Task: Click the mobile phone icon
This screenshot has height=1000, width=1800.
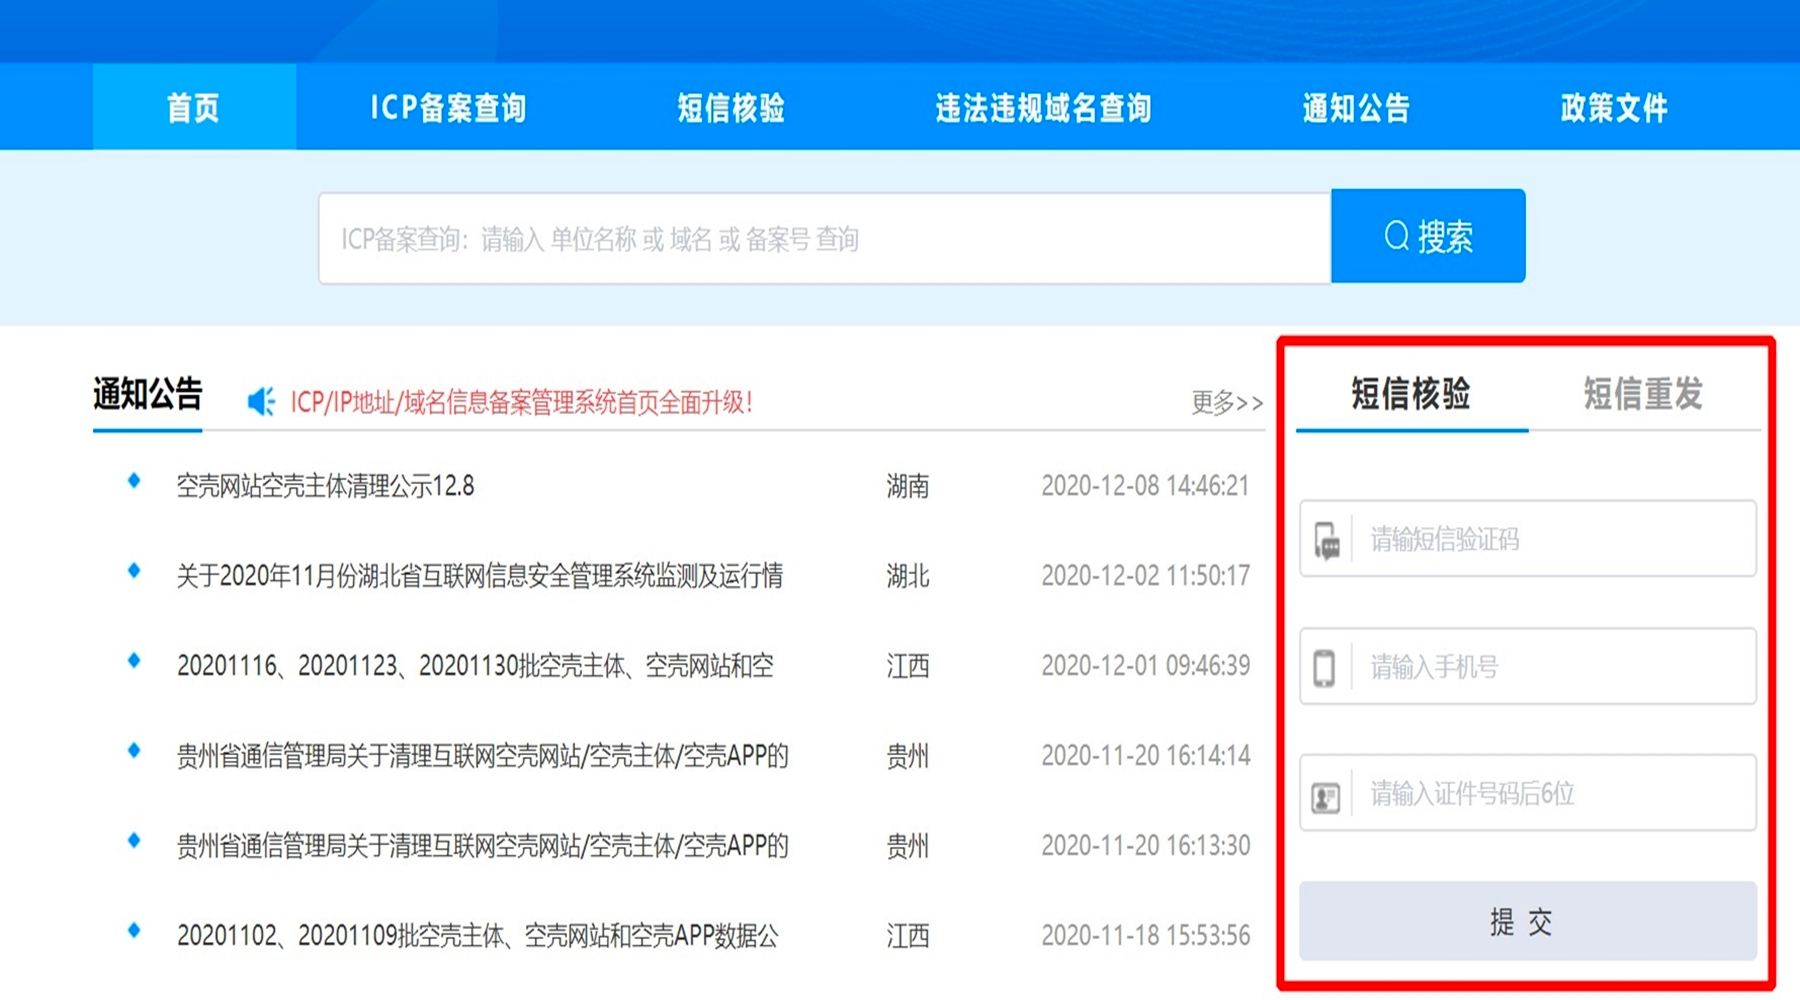Action: tap(1324, 668)
